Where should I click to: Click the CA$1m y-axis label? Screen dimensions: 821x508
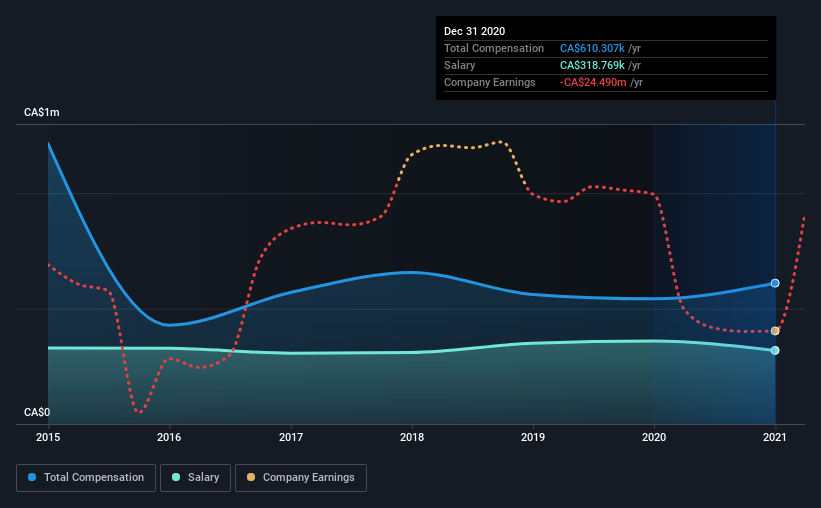[x=42, y=113]
